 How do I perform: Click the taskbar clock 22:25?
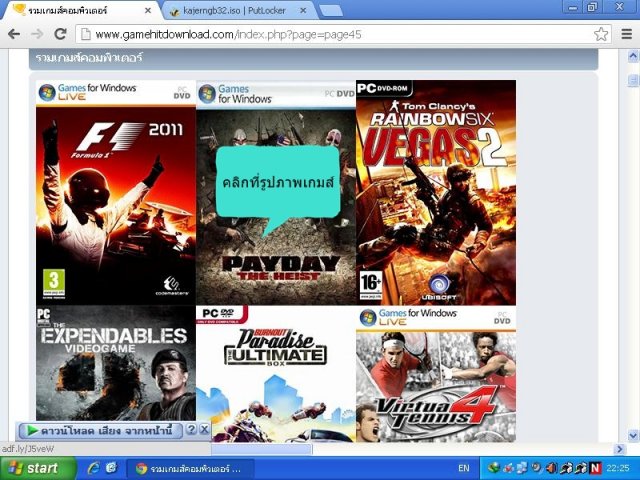618,468
